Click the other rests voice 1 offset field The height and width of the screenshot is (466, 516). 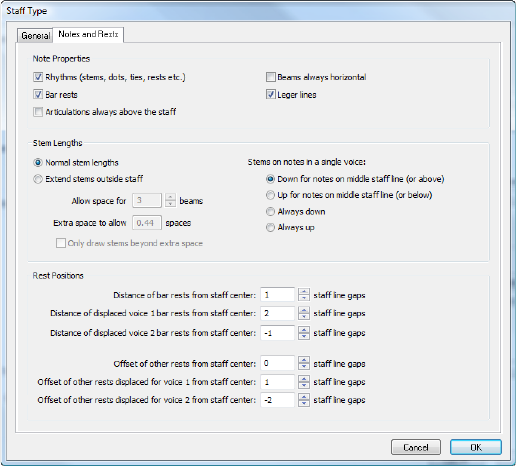(x=277, y=382)
